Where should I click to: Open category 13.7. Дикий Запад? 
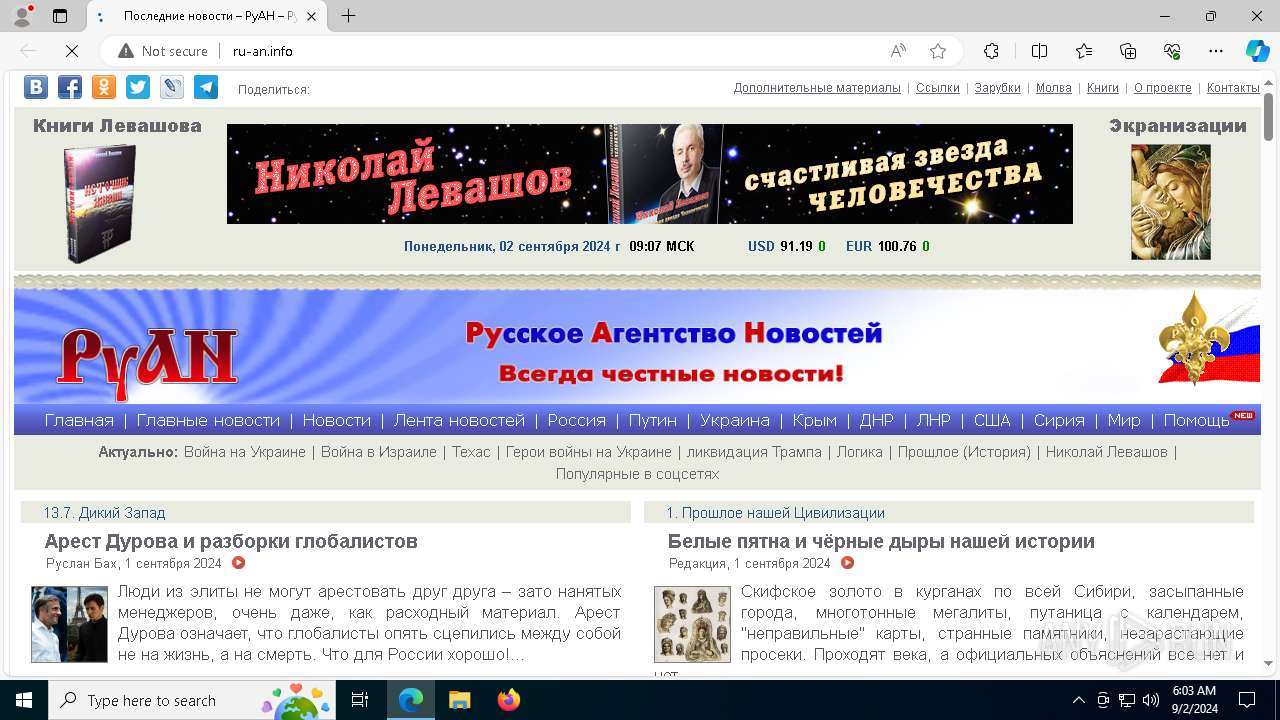(x=104, y=513)
